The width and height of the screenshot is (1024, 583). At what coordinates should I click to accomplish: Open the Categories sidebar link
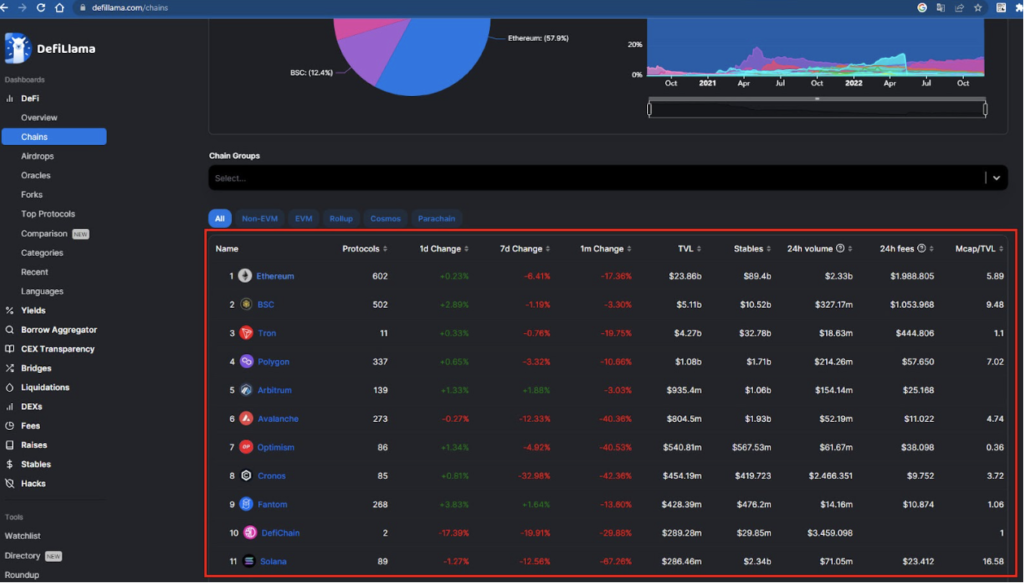42,253
